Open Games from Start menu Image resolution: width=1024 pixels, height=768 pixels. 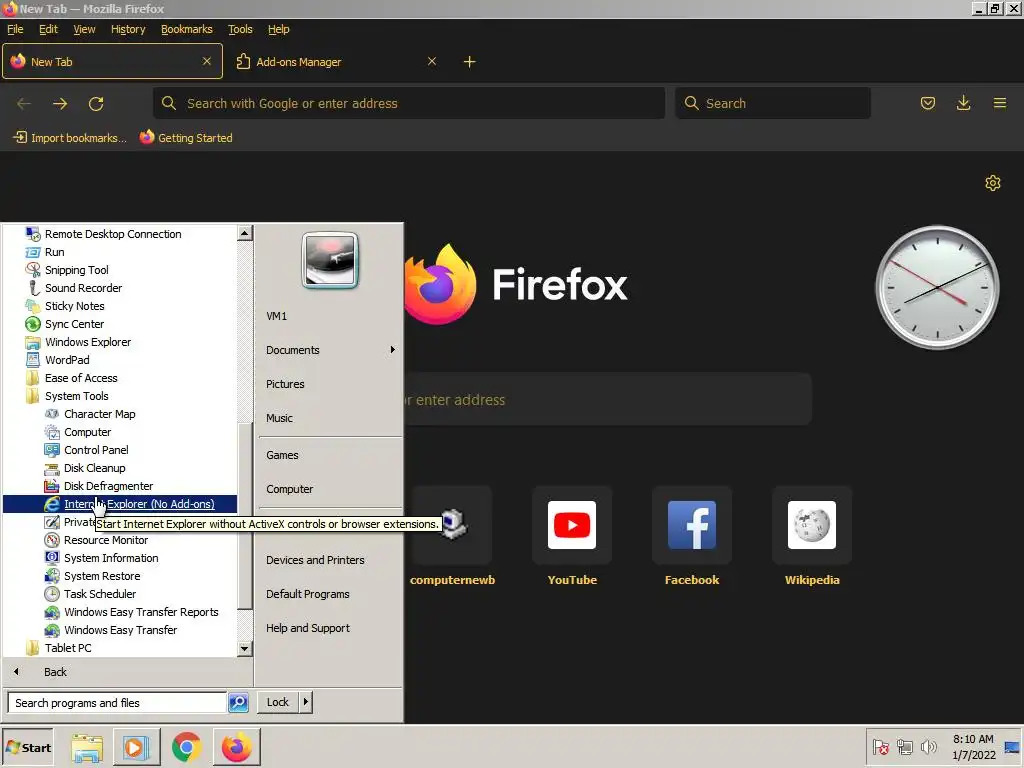pos(282,455)
